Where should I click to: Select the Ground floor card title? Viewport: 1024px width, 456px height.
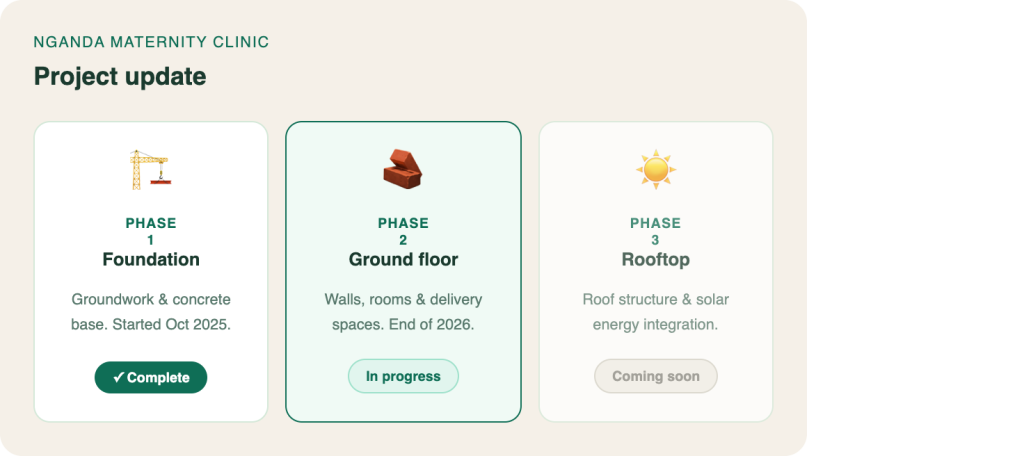(403, 260)
